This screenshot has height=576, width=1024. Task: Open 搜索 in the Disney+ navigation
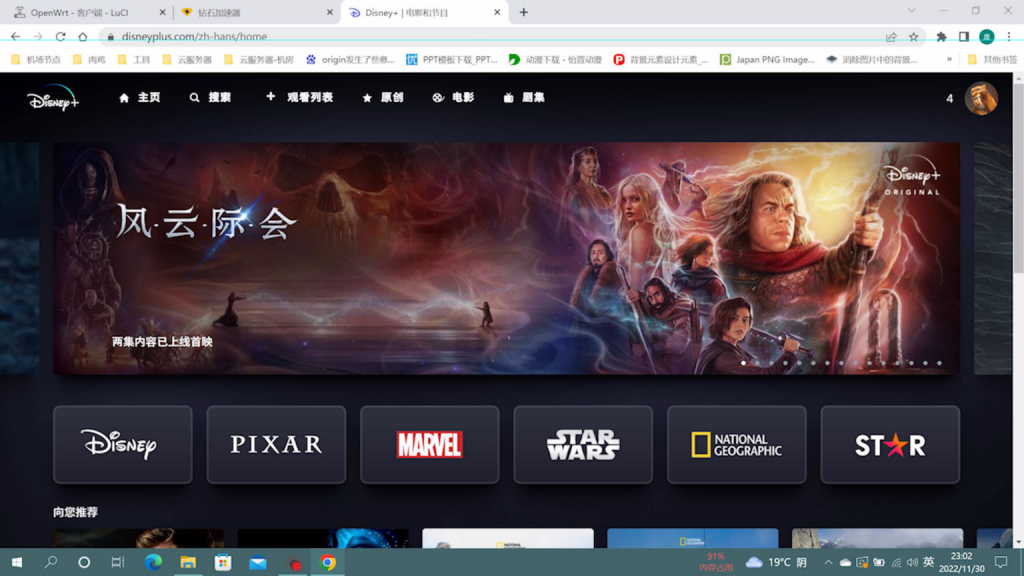pyautogui.click(x=210, y=97)
